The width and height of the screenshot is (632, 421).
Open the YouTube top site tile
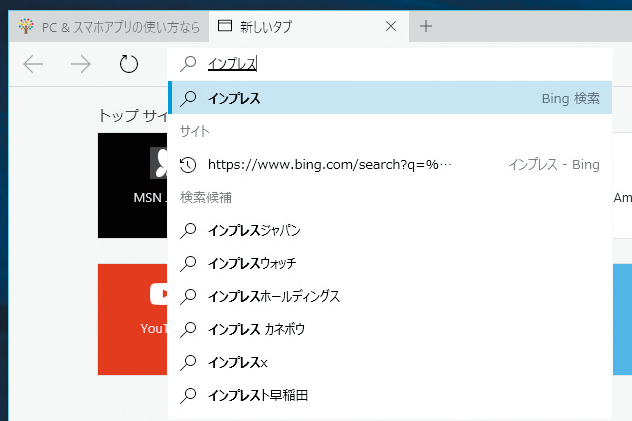(133, 319)
